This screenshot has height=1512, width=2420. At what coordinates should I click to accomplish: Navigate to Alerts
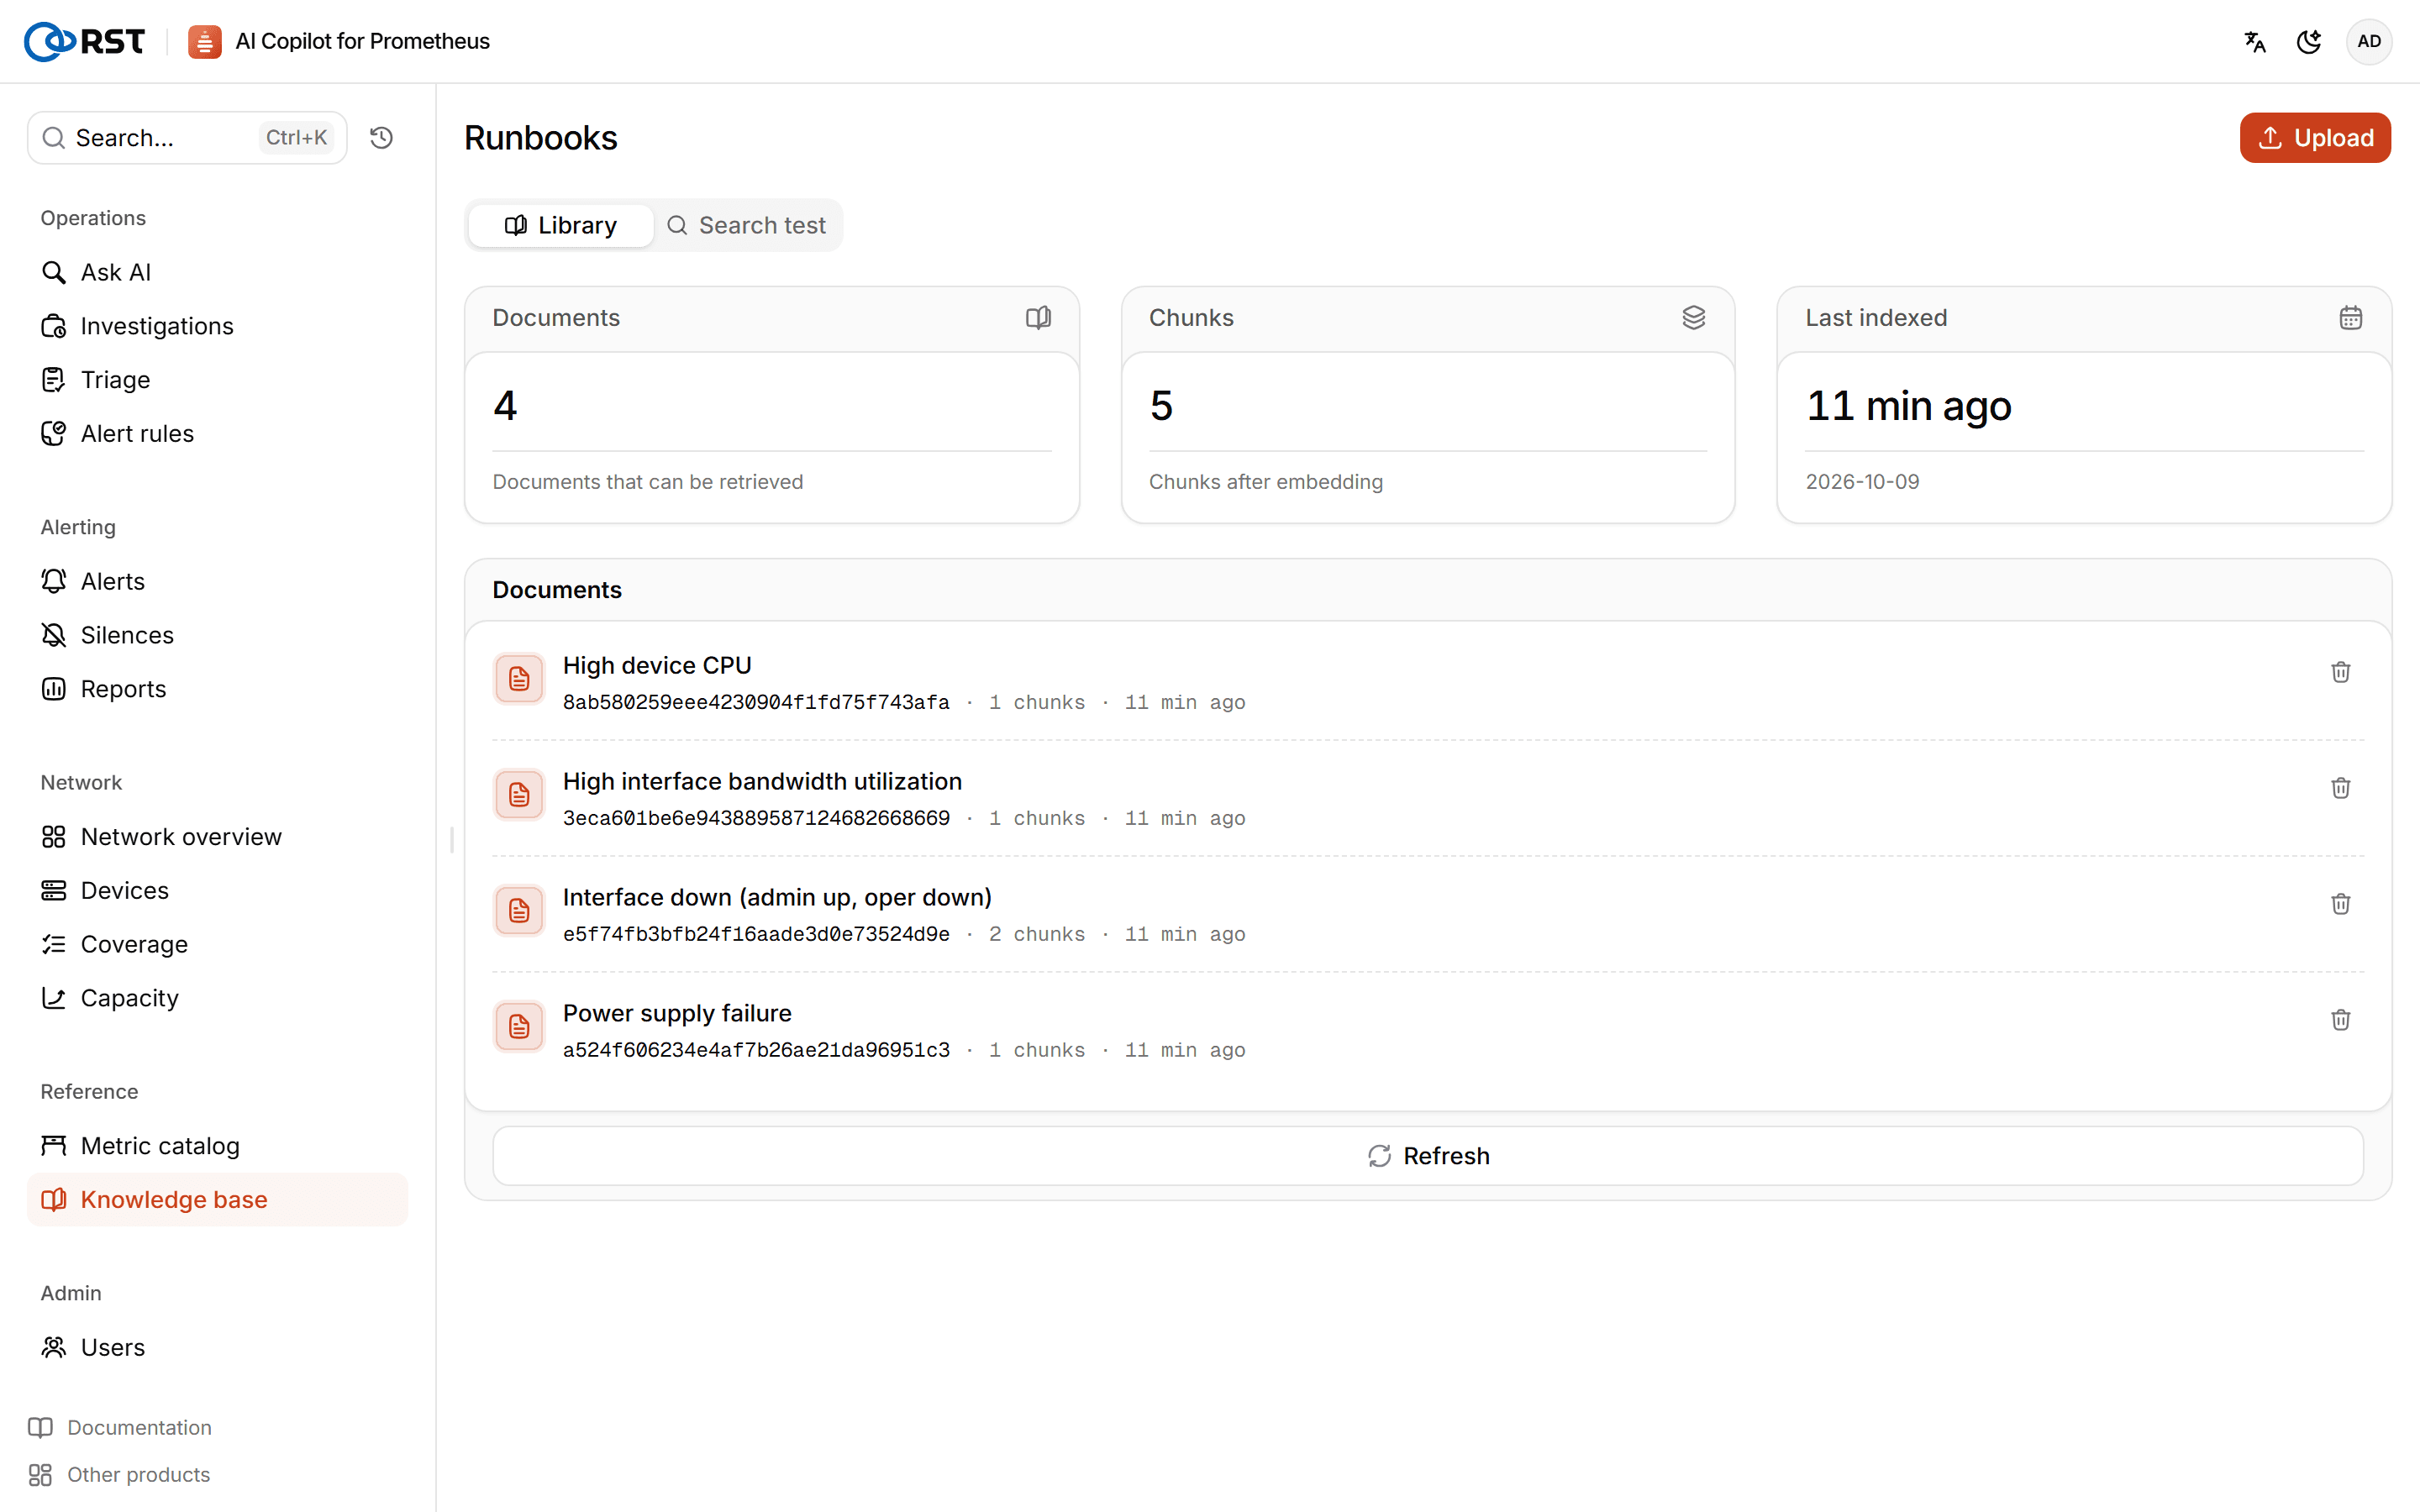tap(217, 581)
